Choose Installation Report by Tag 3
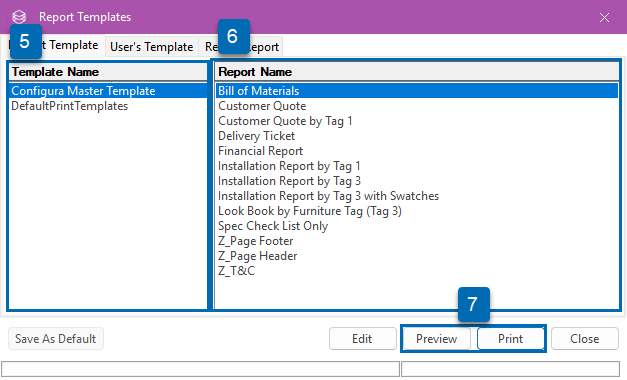Image resolution: width=627 pixels, height=380 pixels. [417, 181]
